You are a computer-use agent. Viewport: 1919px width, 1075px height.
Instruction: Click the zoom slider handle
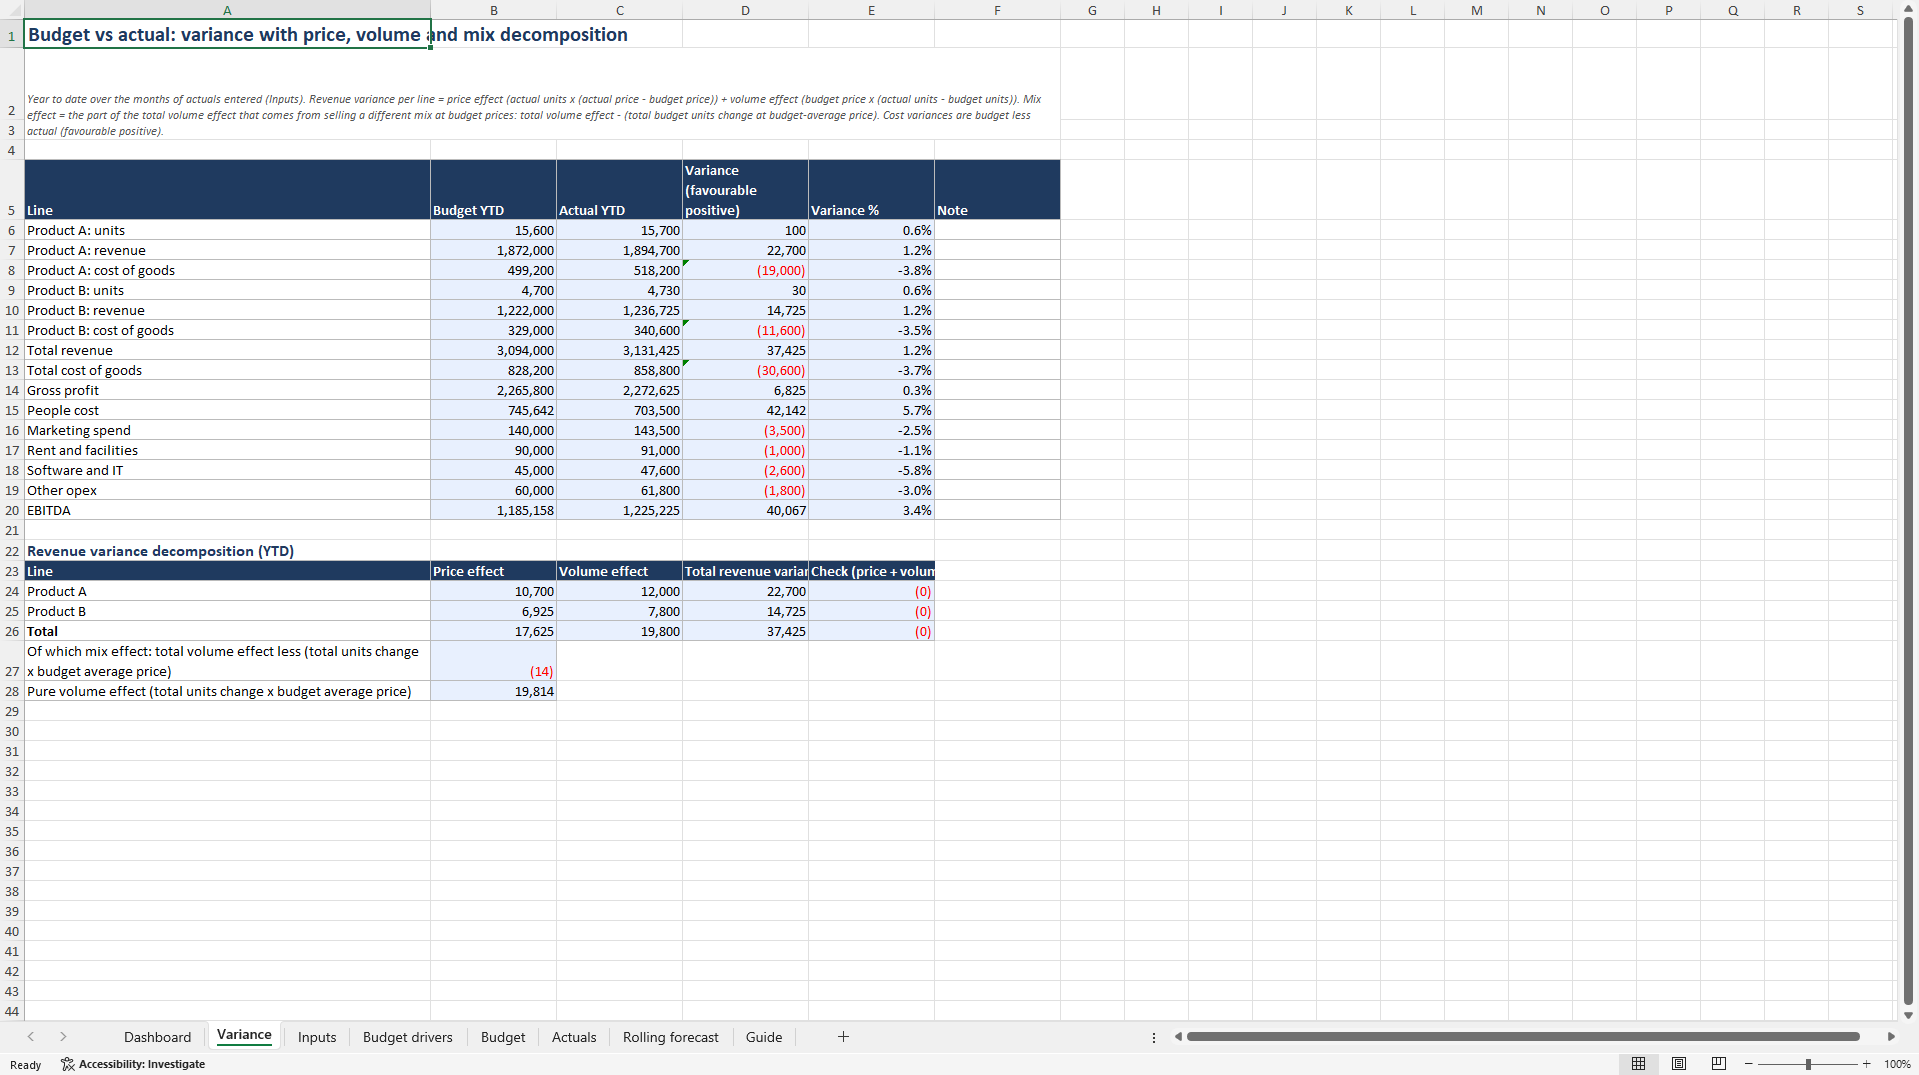(x=1808, y=1064)
